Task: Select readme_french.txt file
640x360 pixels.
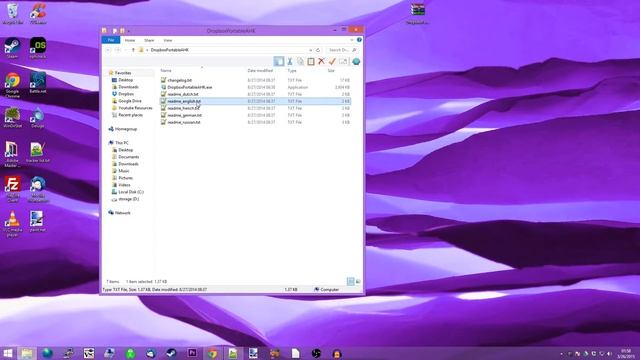Action: tap(183, 108)
